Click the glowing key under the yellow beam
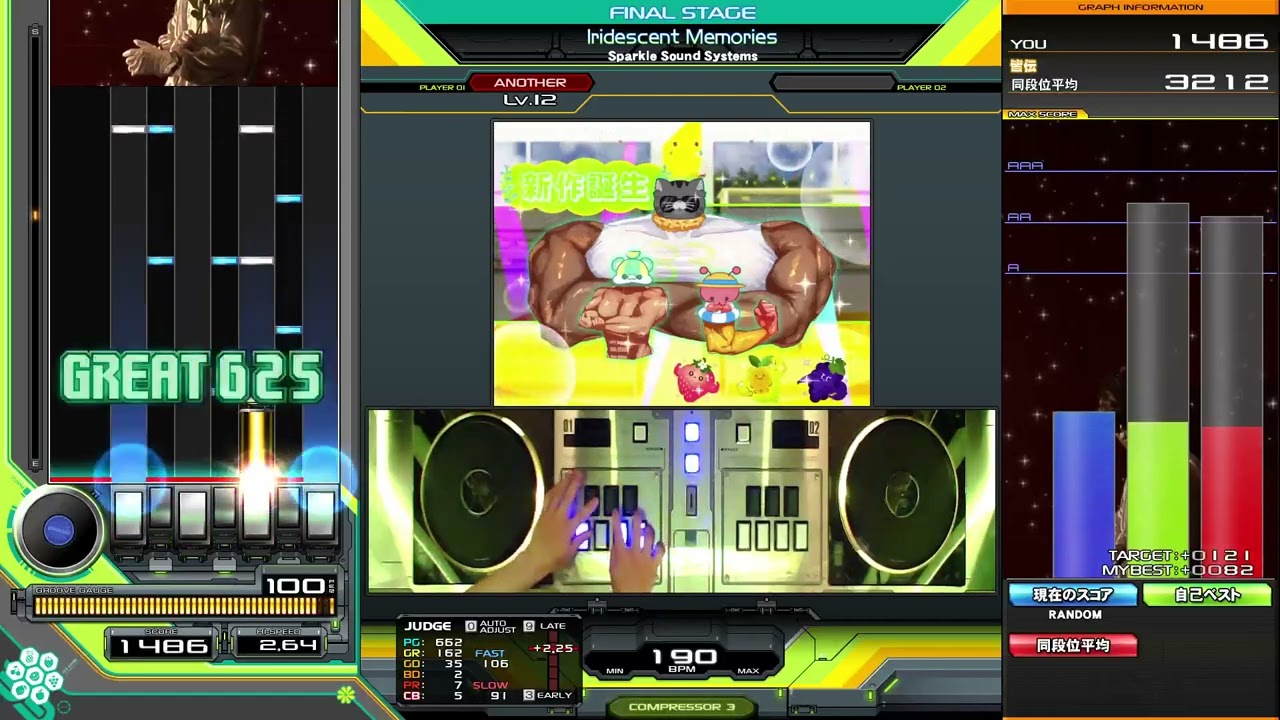This screenshot has width=1280, height=720. (256, 513)
